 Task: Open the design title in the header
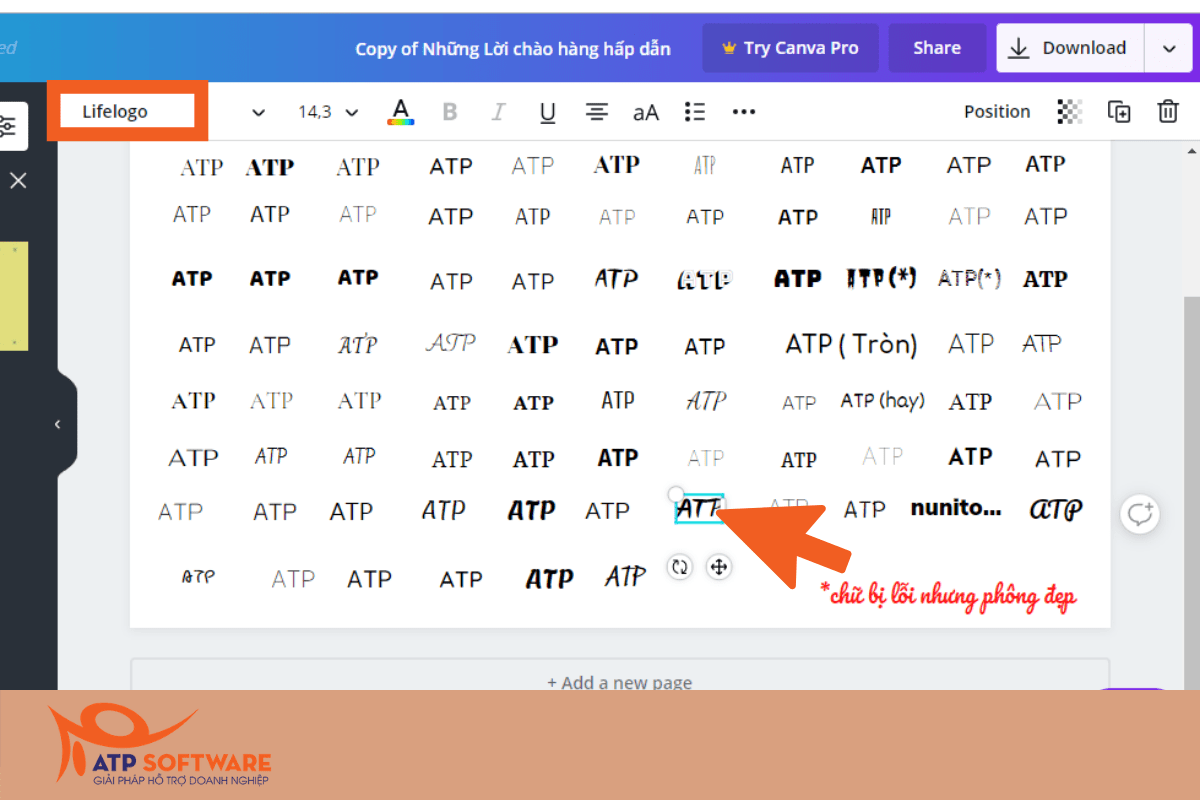tap(513, 48)
